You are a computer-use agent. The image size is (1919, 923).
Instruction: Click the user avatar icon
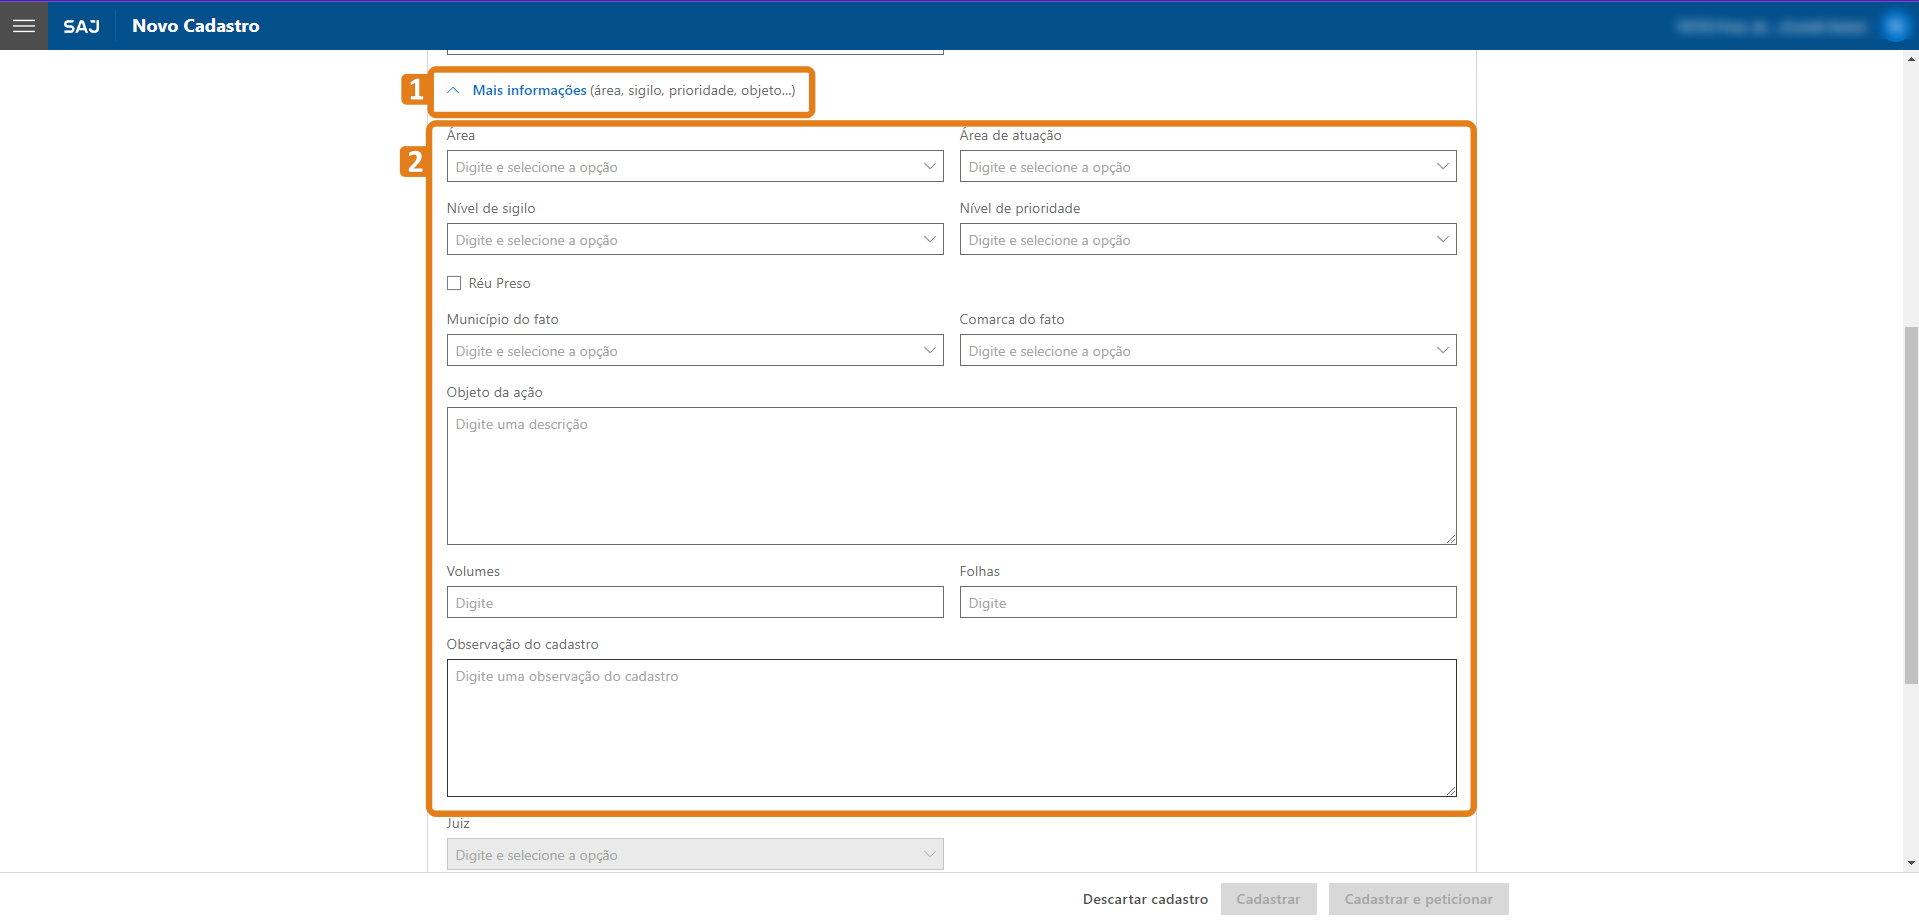pos(1895,27)
